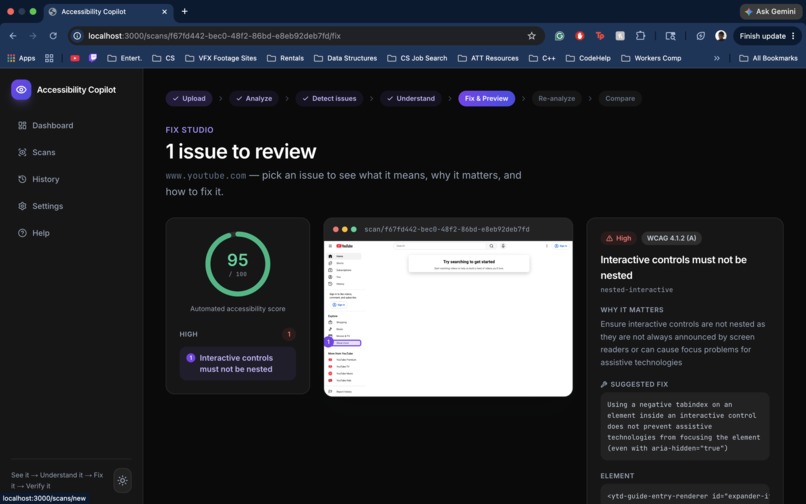Open the tab search icon in toolbar
Image resolution: width=806 pixels, height=504 pixels.
(x=670, y=36)
